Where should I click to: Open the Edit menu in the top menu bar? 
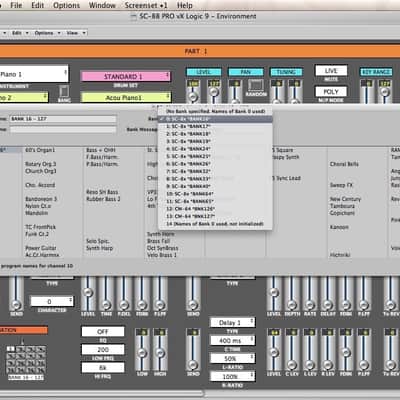[37, 5]
